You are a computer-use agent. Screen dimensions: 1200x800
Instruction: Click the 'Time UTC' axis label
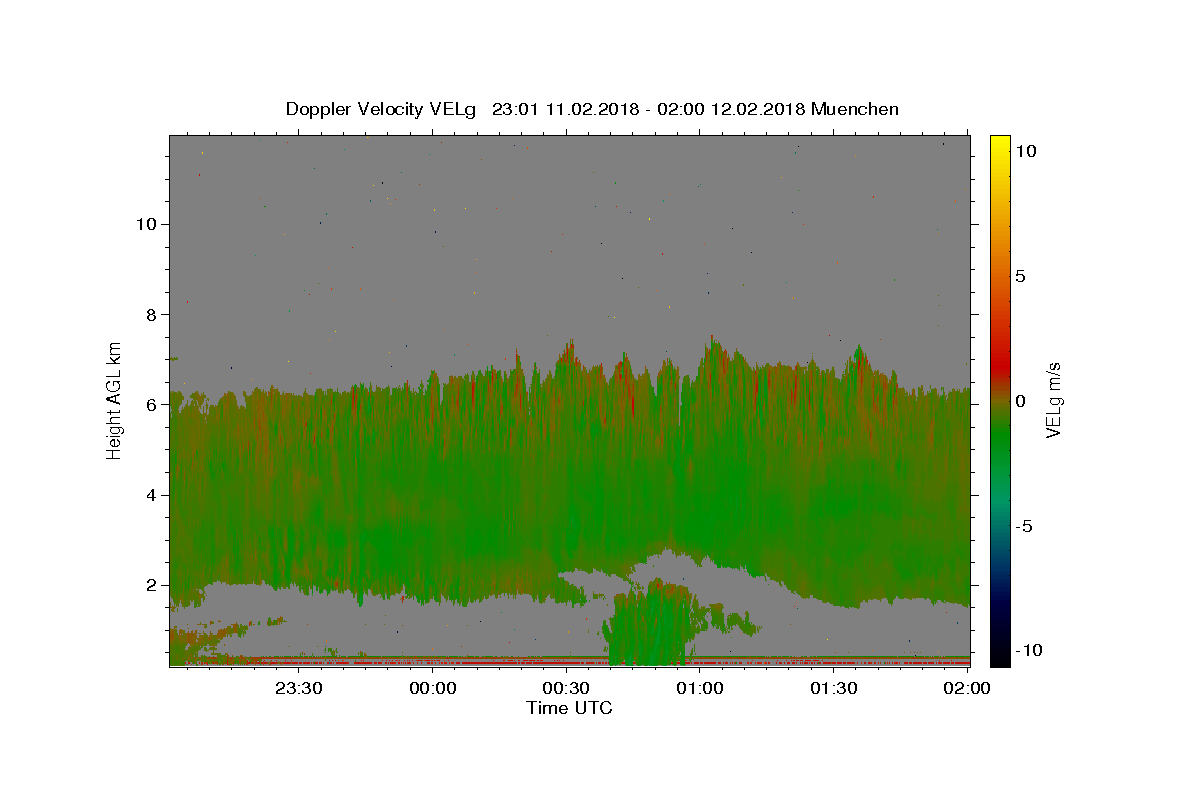[x=569, y=708]
